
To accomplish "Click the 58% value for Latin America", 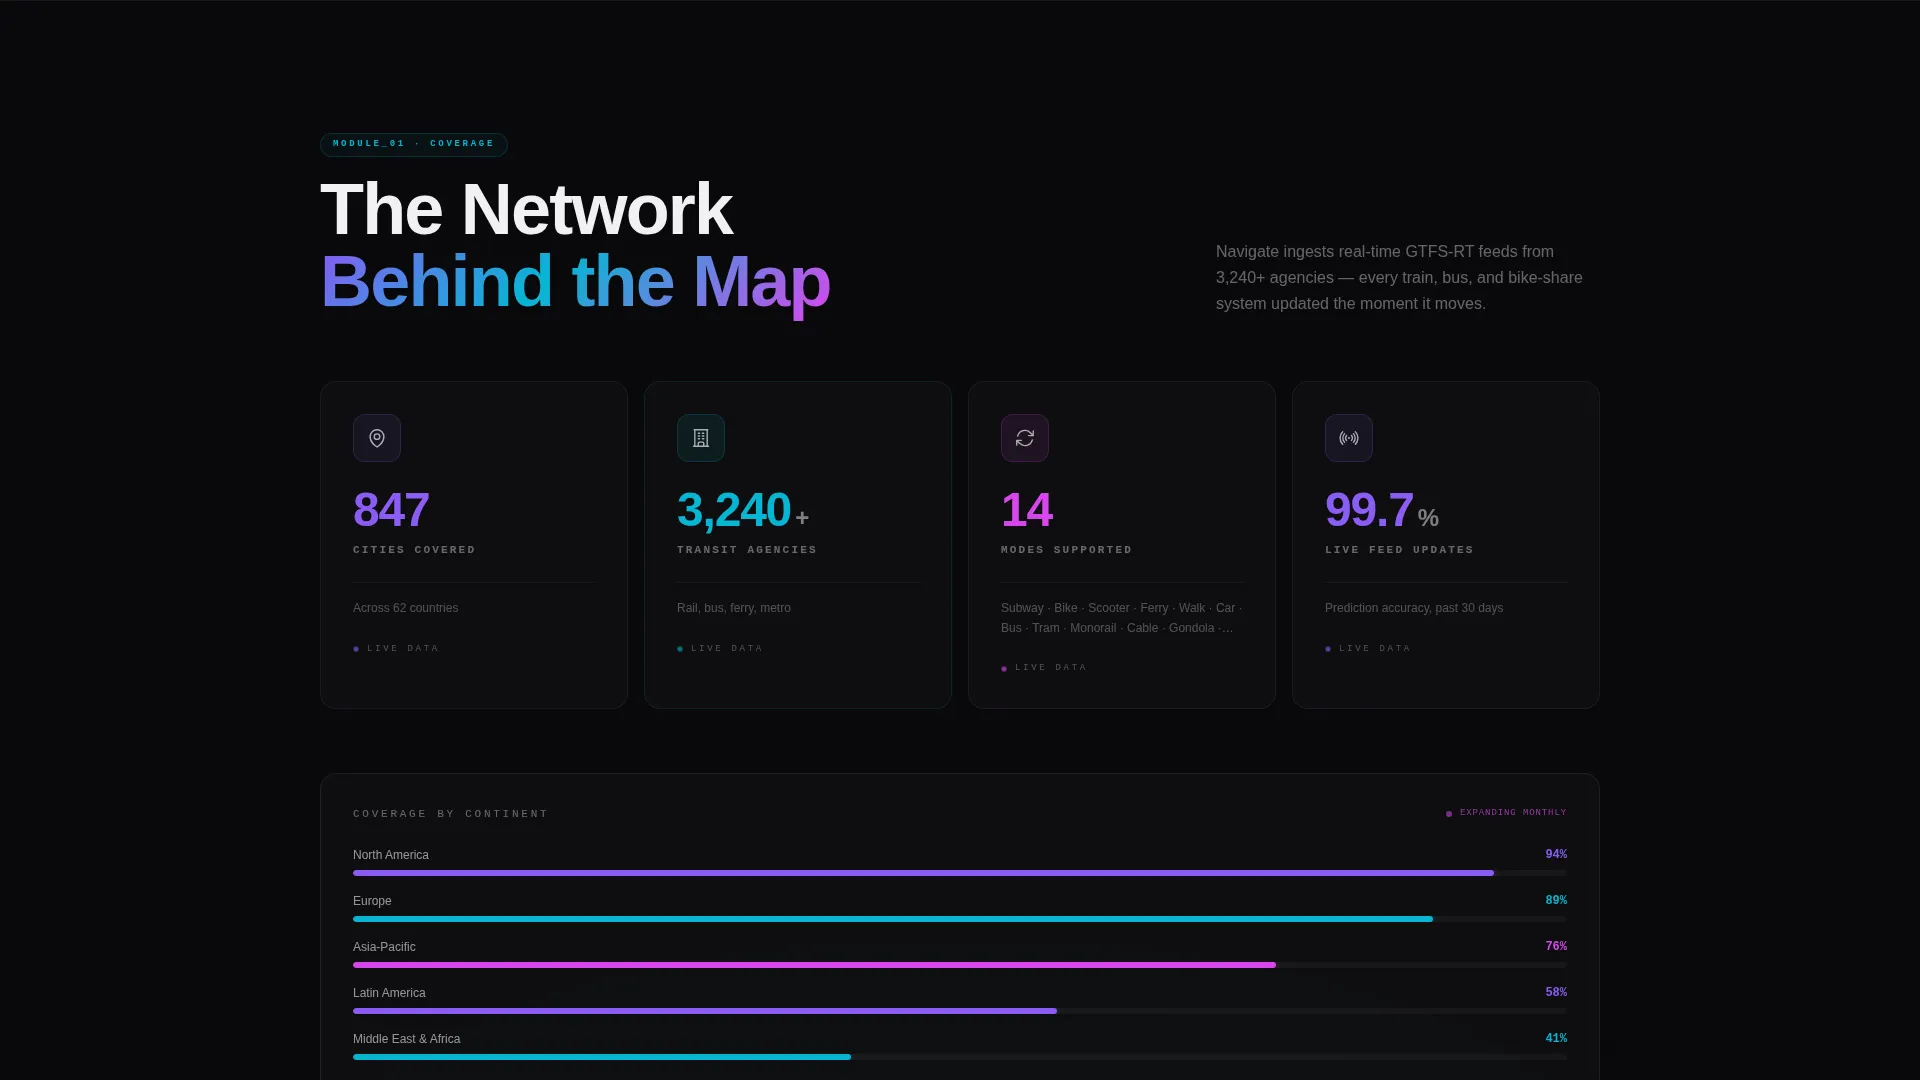I will pyautogui.click(x=1556, y=992).
